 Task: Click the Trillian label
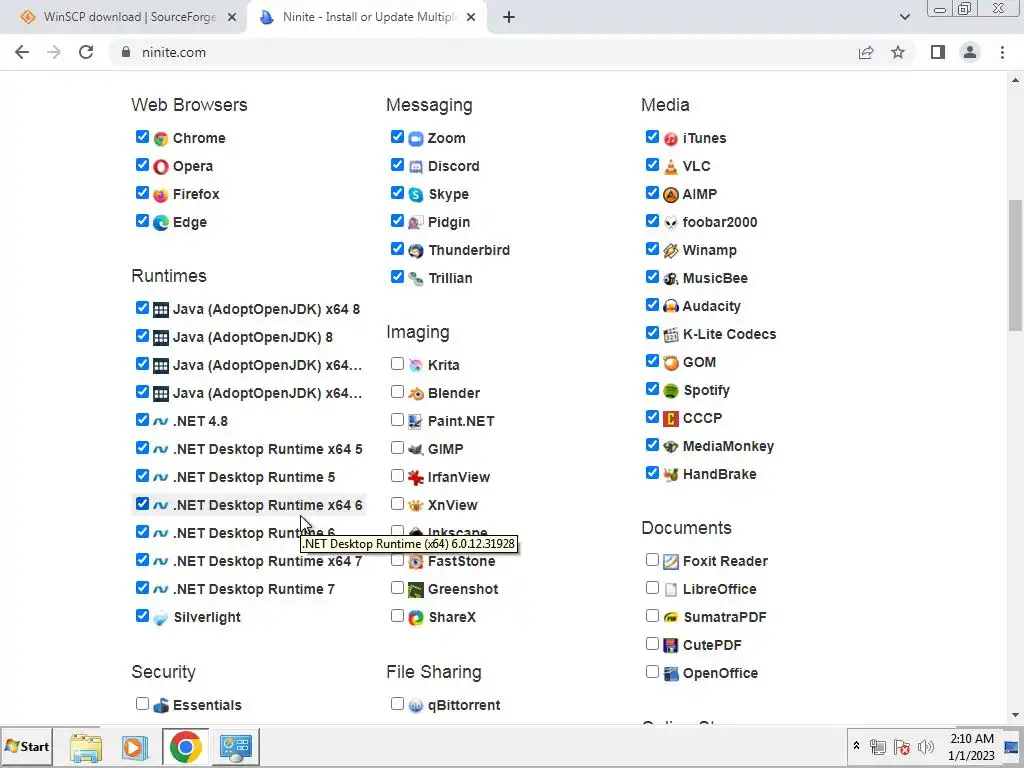[x=450, y=279]
